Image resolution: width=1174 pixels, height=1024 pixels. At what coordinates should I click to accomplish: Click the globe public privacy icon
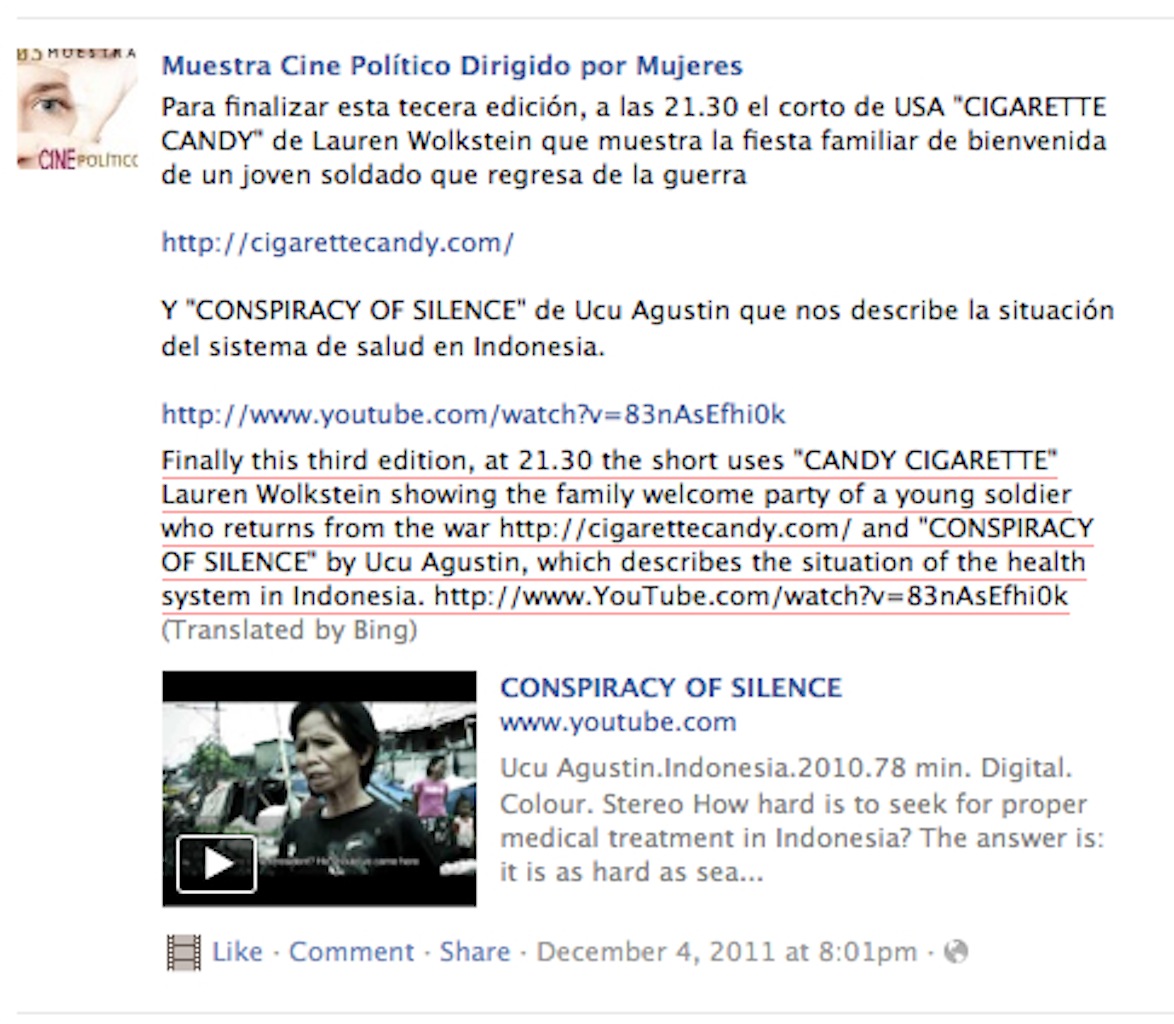(x=956, y=952)
